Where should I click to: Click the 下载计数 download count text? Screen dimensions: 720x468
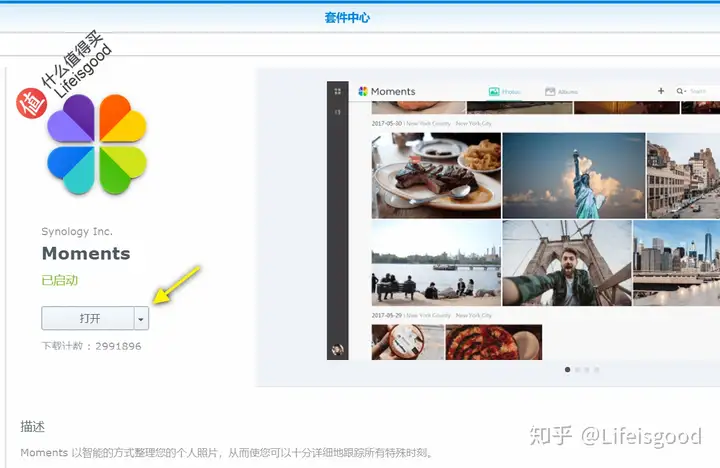point(91,346)
